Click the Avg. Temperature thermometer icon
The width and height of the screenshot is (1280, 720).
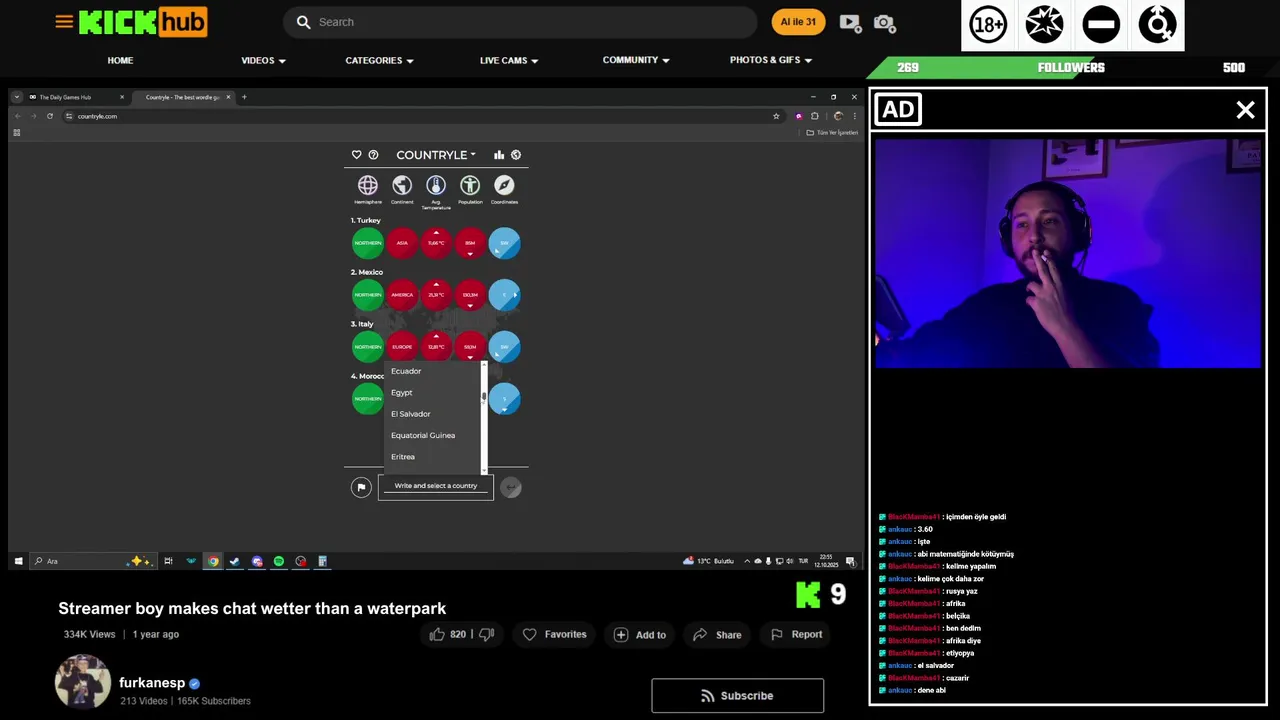coord(436,185)
